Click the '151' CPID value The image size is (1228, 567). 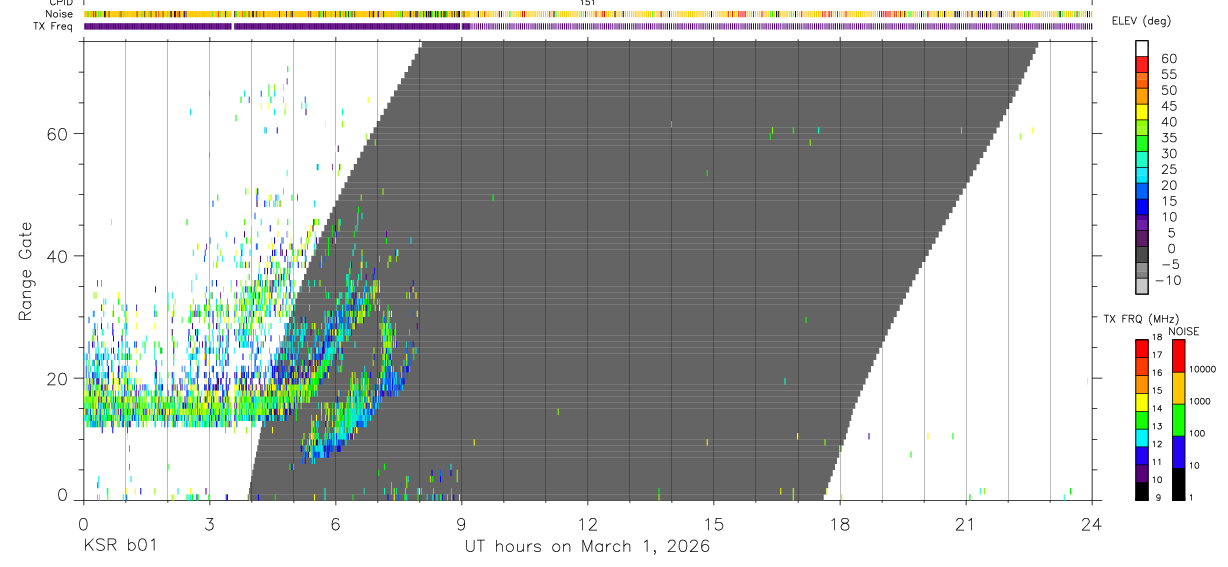tap(588, 3)
